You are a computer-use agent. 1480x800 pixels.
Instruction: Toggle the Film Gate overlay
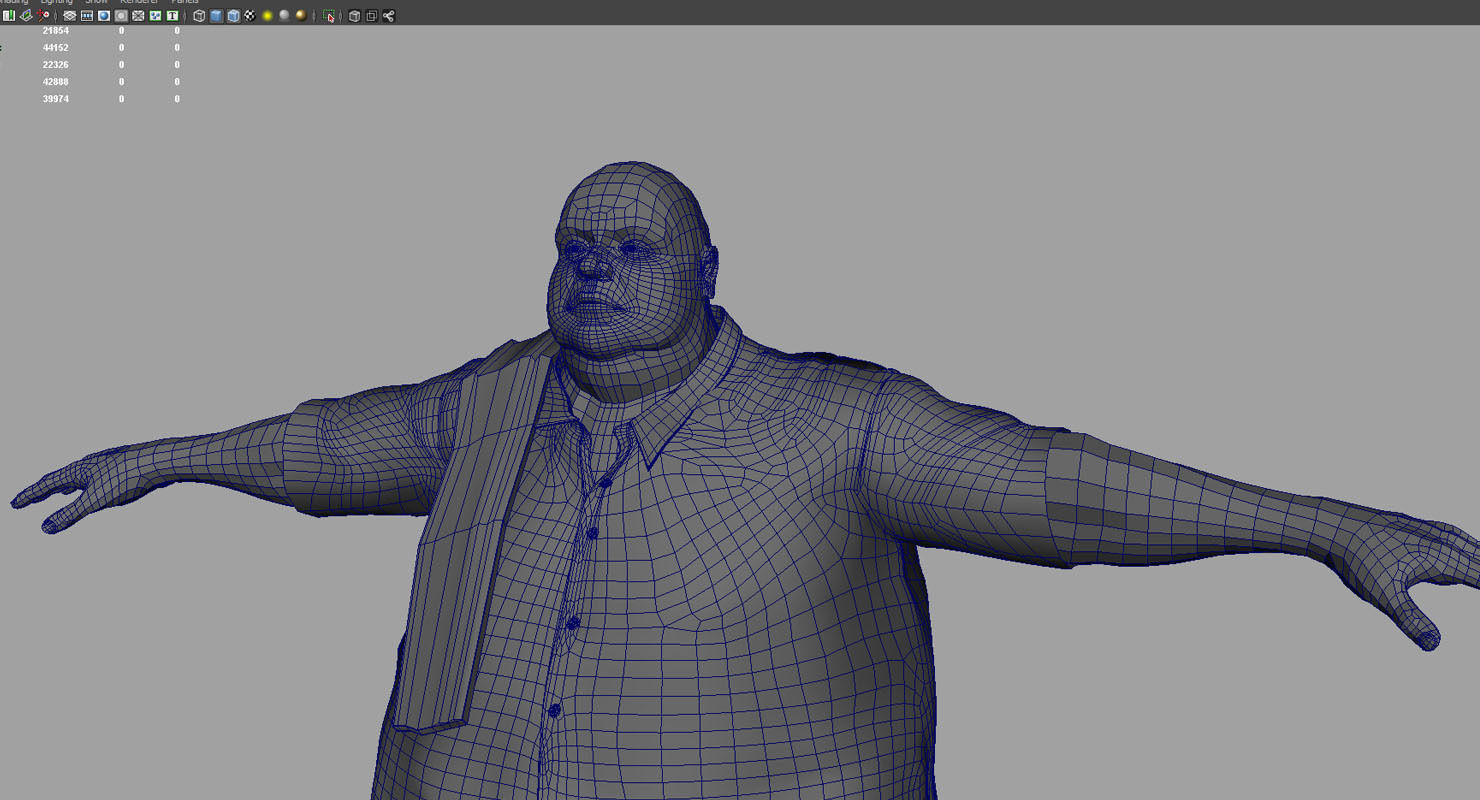point(87,16)
